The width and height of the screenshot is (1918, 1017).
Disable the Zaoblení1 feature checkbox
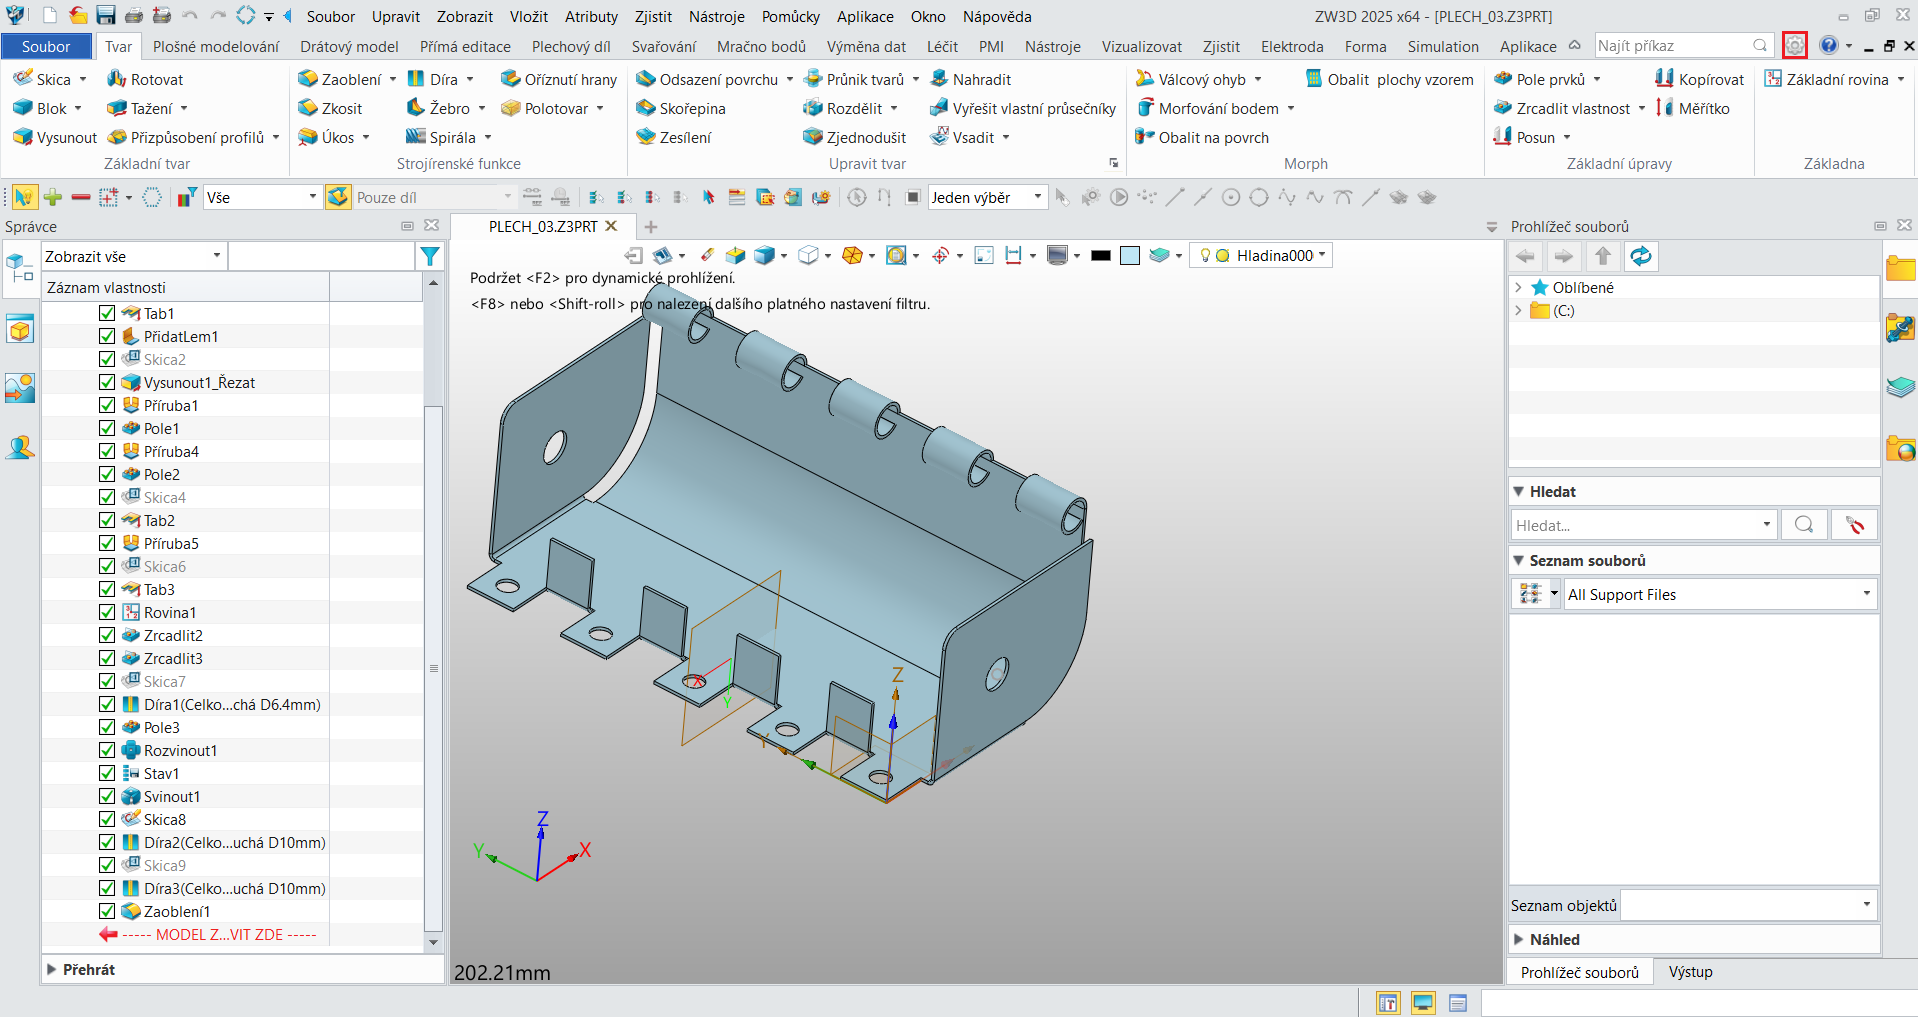click(107, 911)
